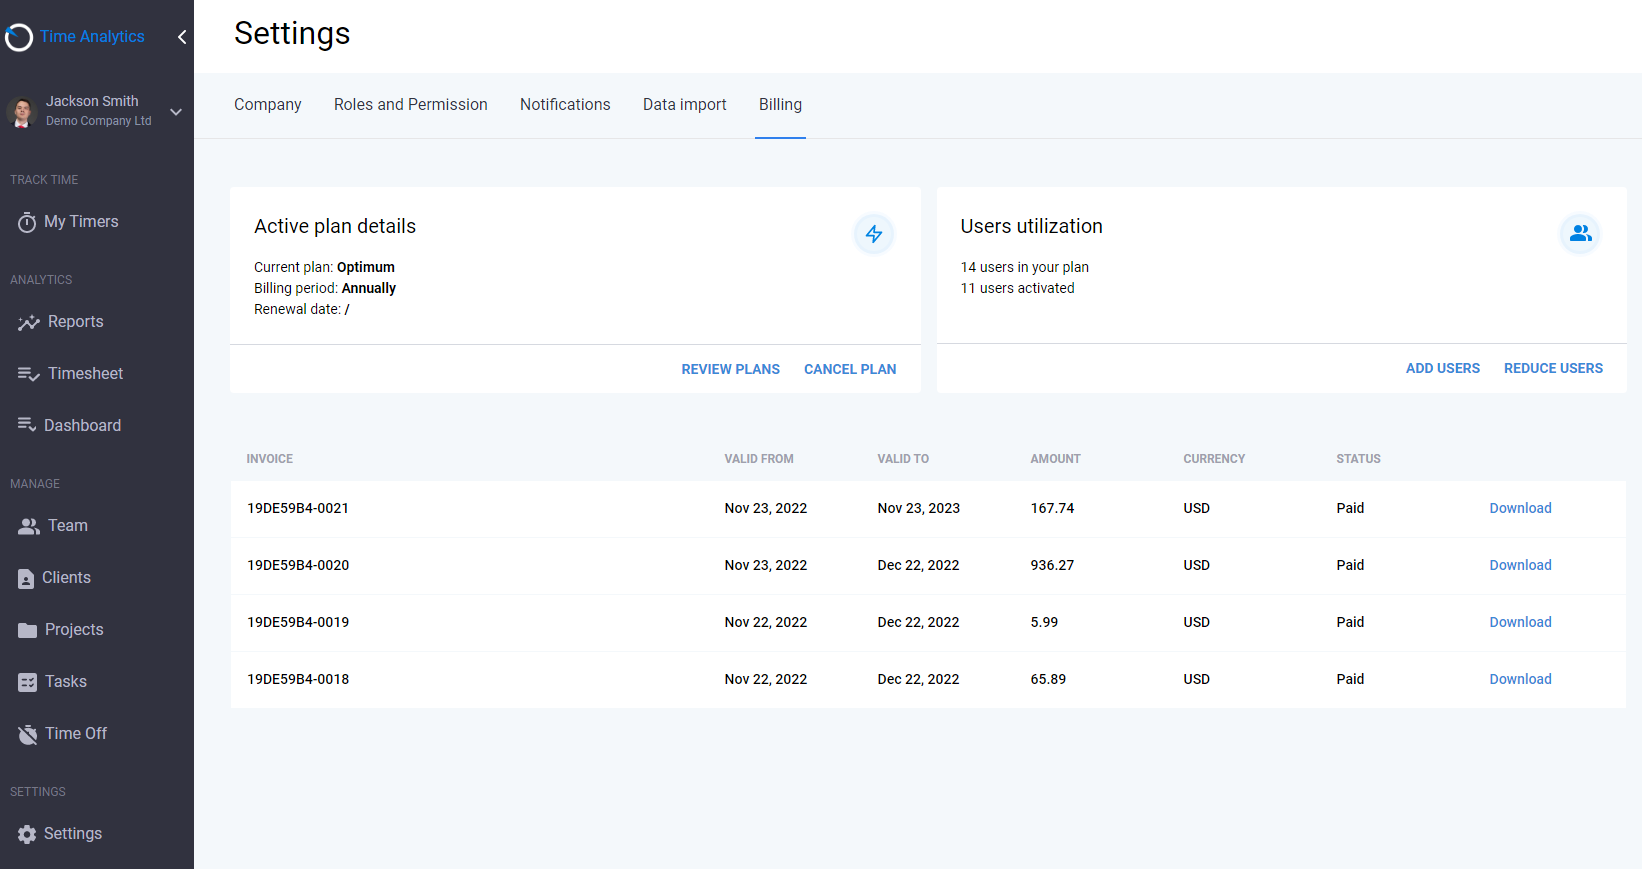Click the Reports chart icon
1642x869 pixels.
(x=28, y=322)
